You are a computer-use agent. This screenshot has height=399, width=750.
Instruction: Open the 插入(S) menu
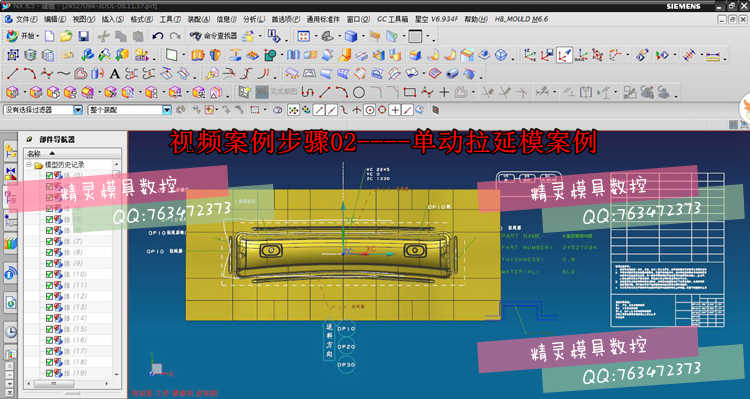tap(113, 20)
